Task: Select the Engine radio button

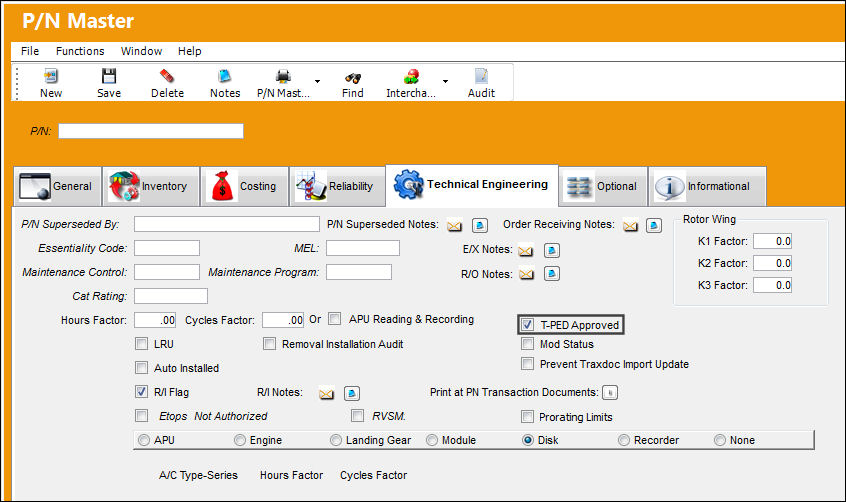Action: coord(240,440)
